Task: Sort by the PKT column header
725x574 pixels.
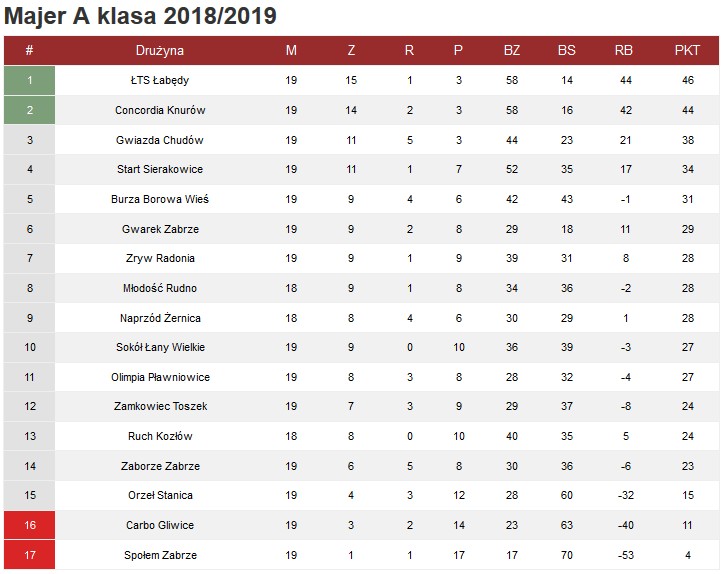Action: [687, 51]
